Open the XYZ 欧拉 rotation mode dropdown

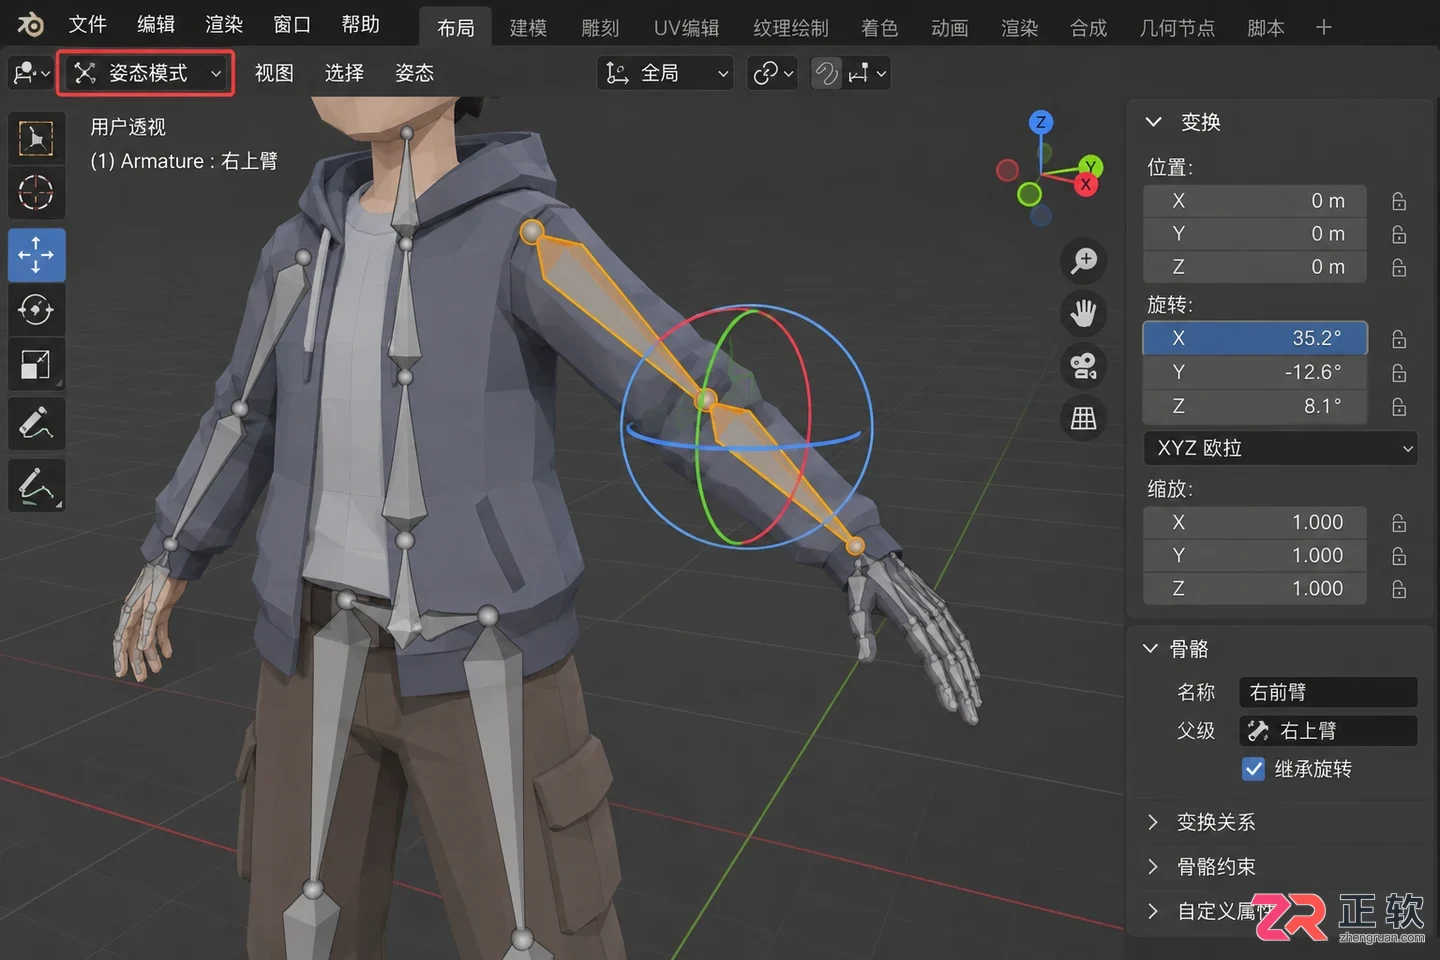[1281, 448]
